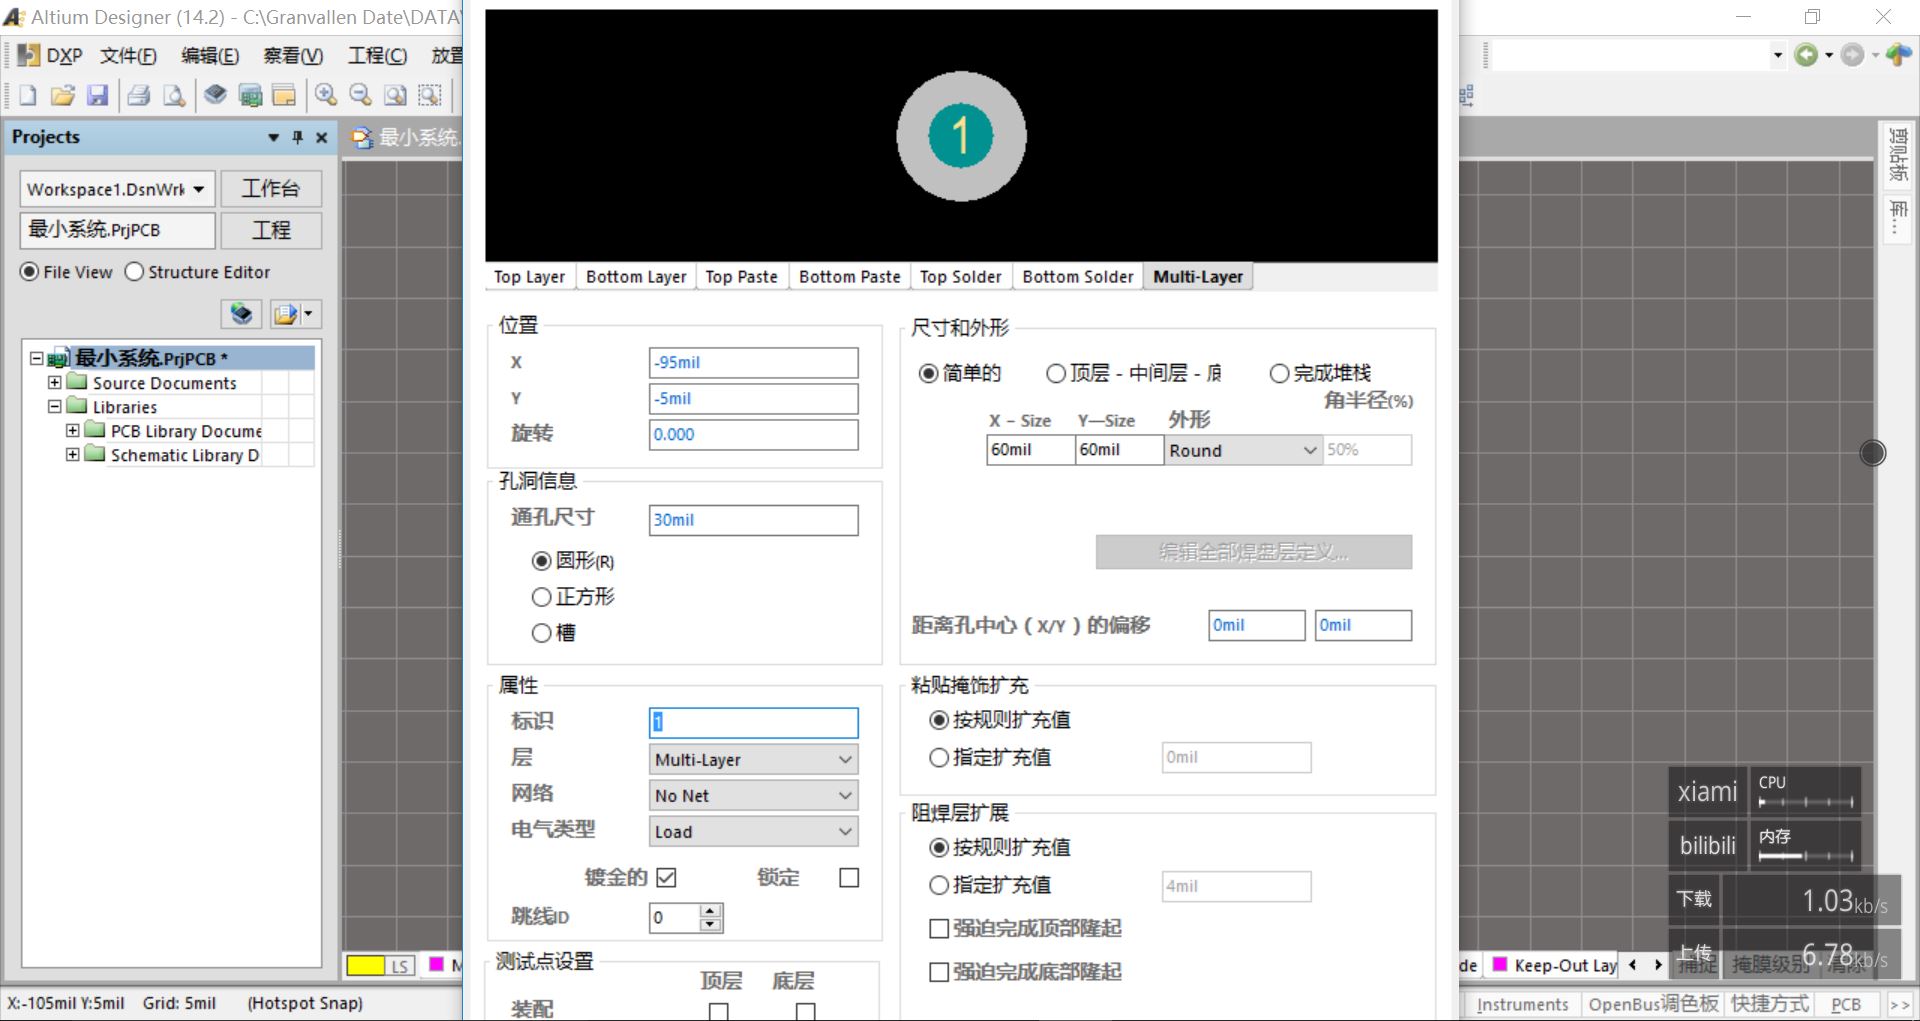The width and height of the screenshot is (1920, 1021).
Task: Open the Projects panel options arrow
Action: [x=273, y=137]
